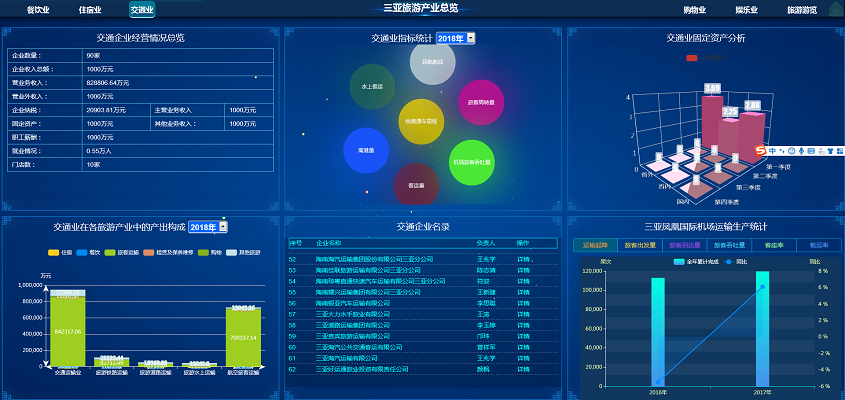Select 旅客到达量 airport tab

684,245
